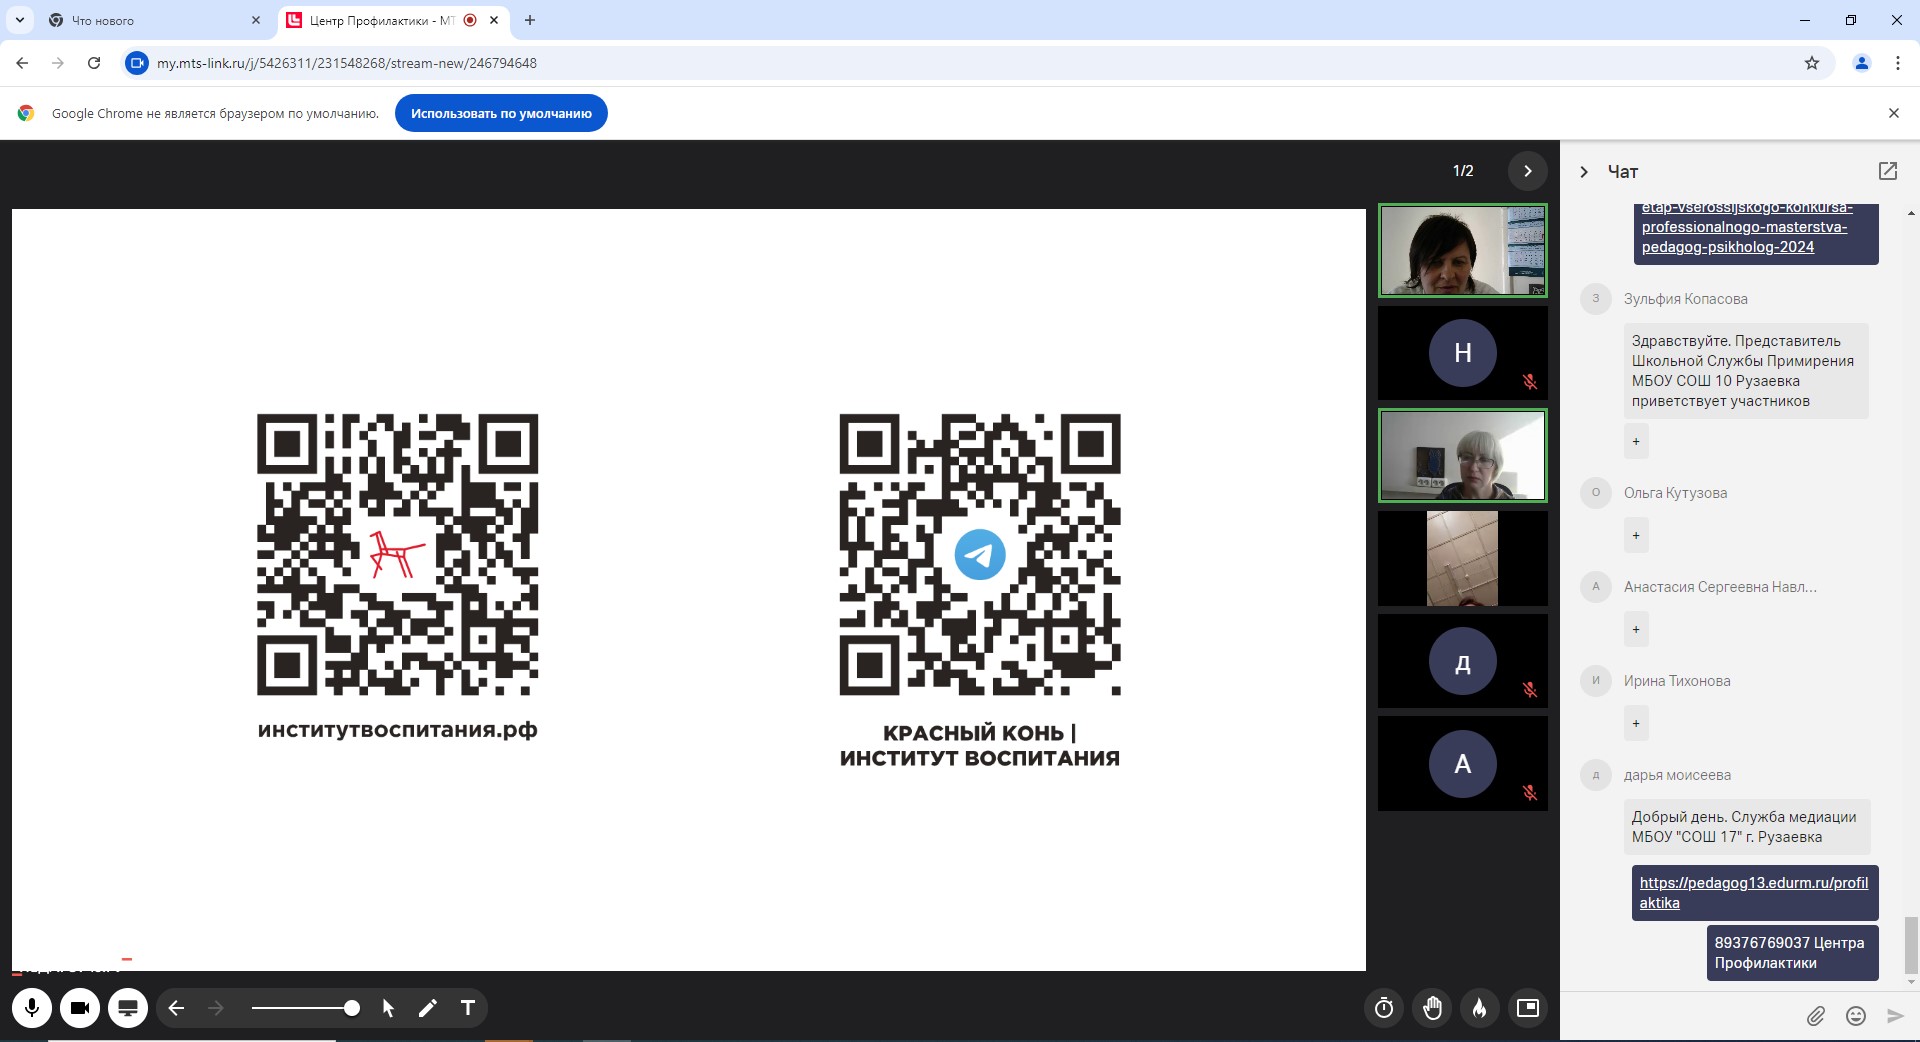
Task: Click the 89376769037 Центра Профилактики message
Action: [x=1792, y=953]
